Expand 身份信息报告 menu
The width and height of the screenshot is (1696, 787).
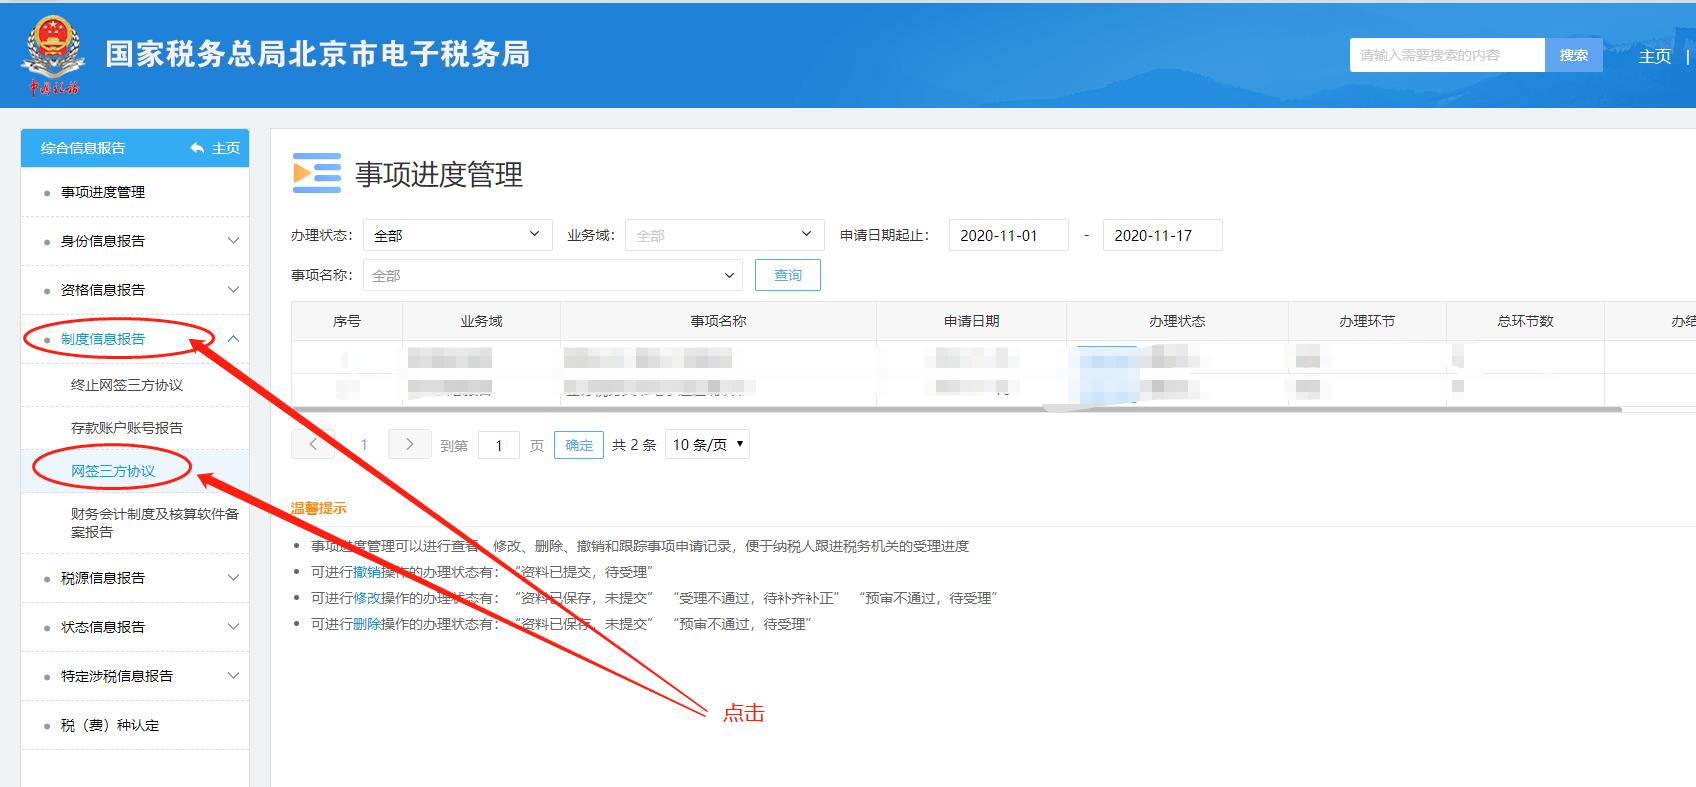135,241
